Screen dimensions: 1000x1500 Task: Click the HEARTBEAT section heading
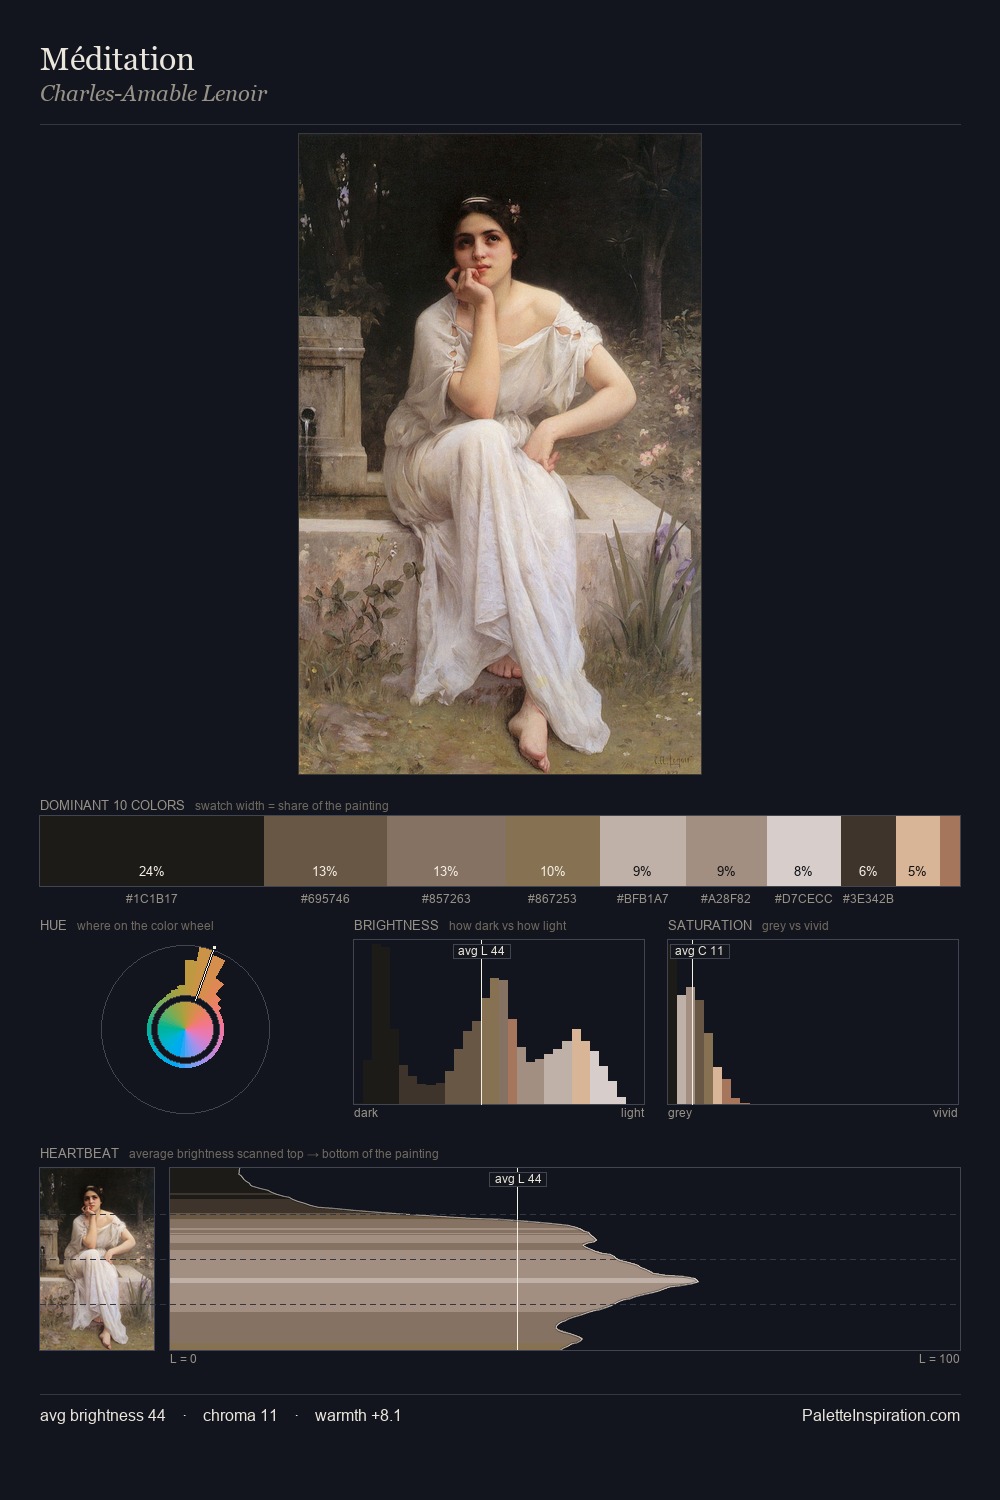[79, 1153]
